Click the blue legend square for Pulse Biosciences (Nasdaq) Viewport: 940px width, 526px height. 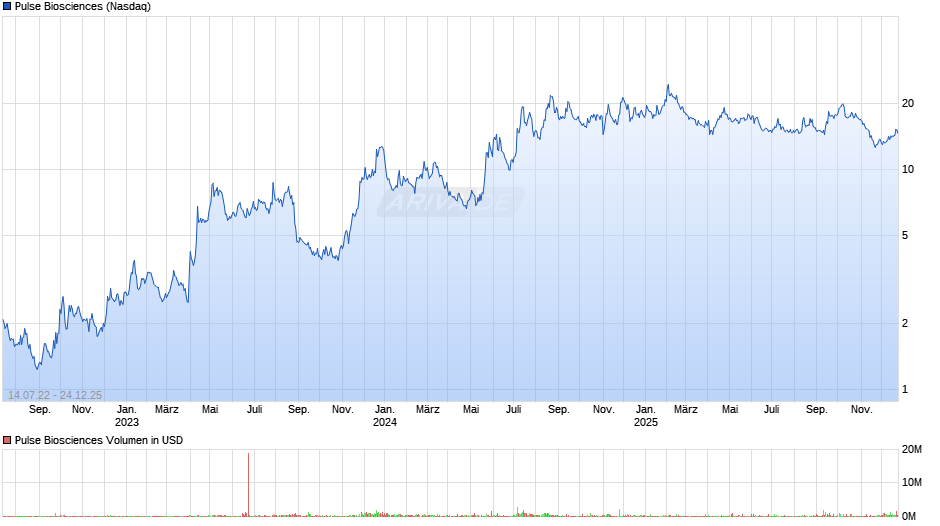[x=7, y=7]
